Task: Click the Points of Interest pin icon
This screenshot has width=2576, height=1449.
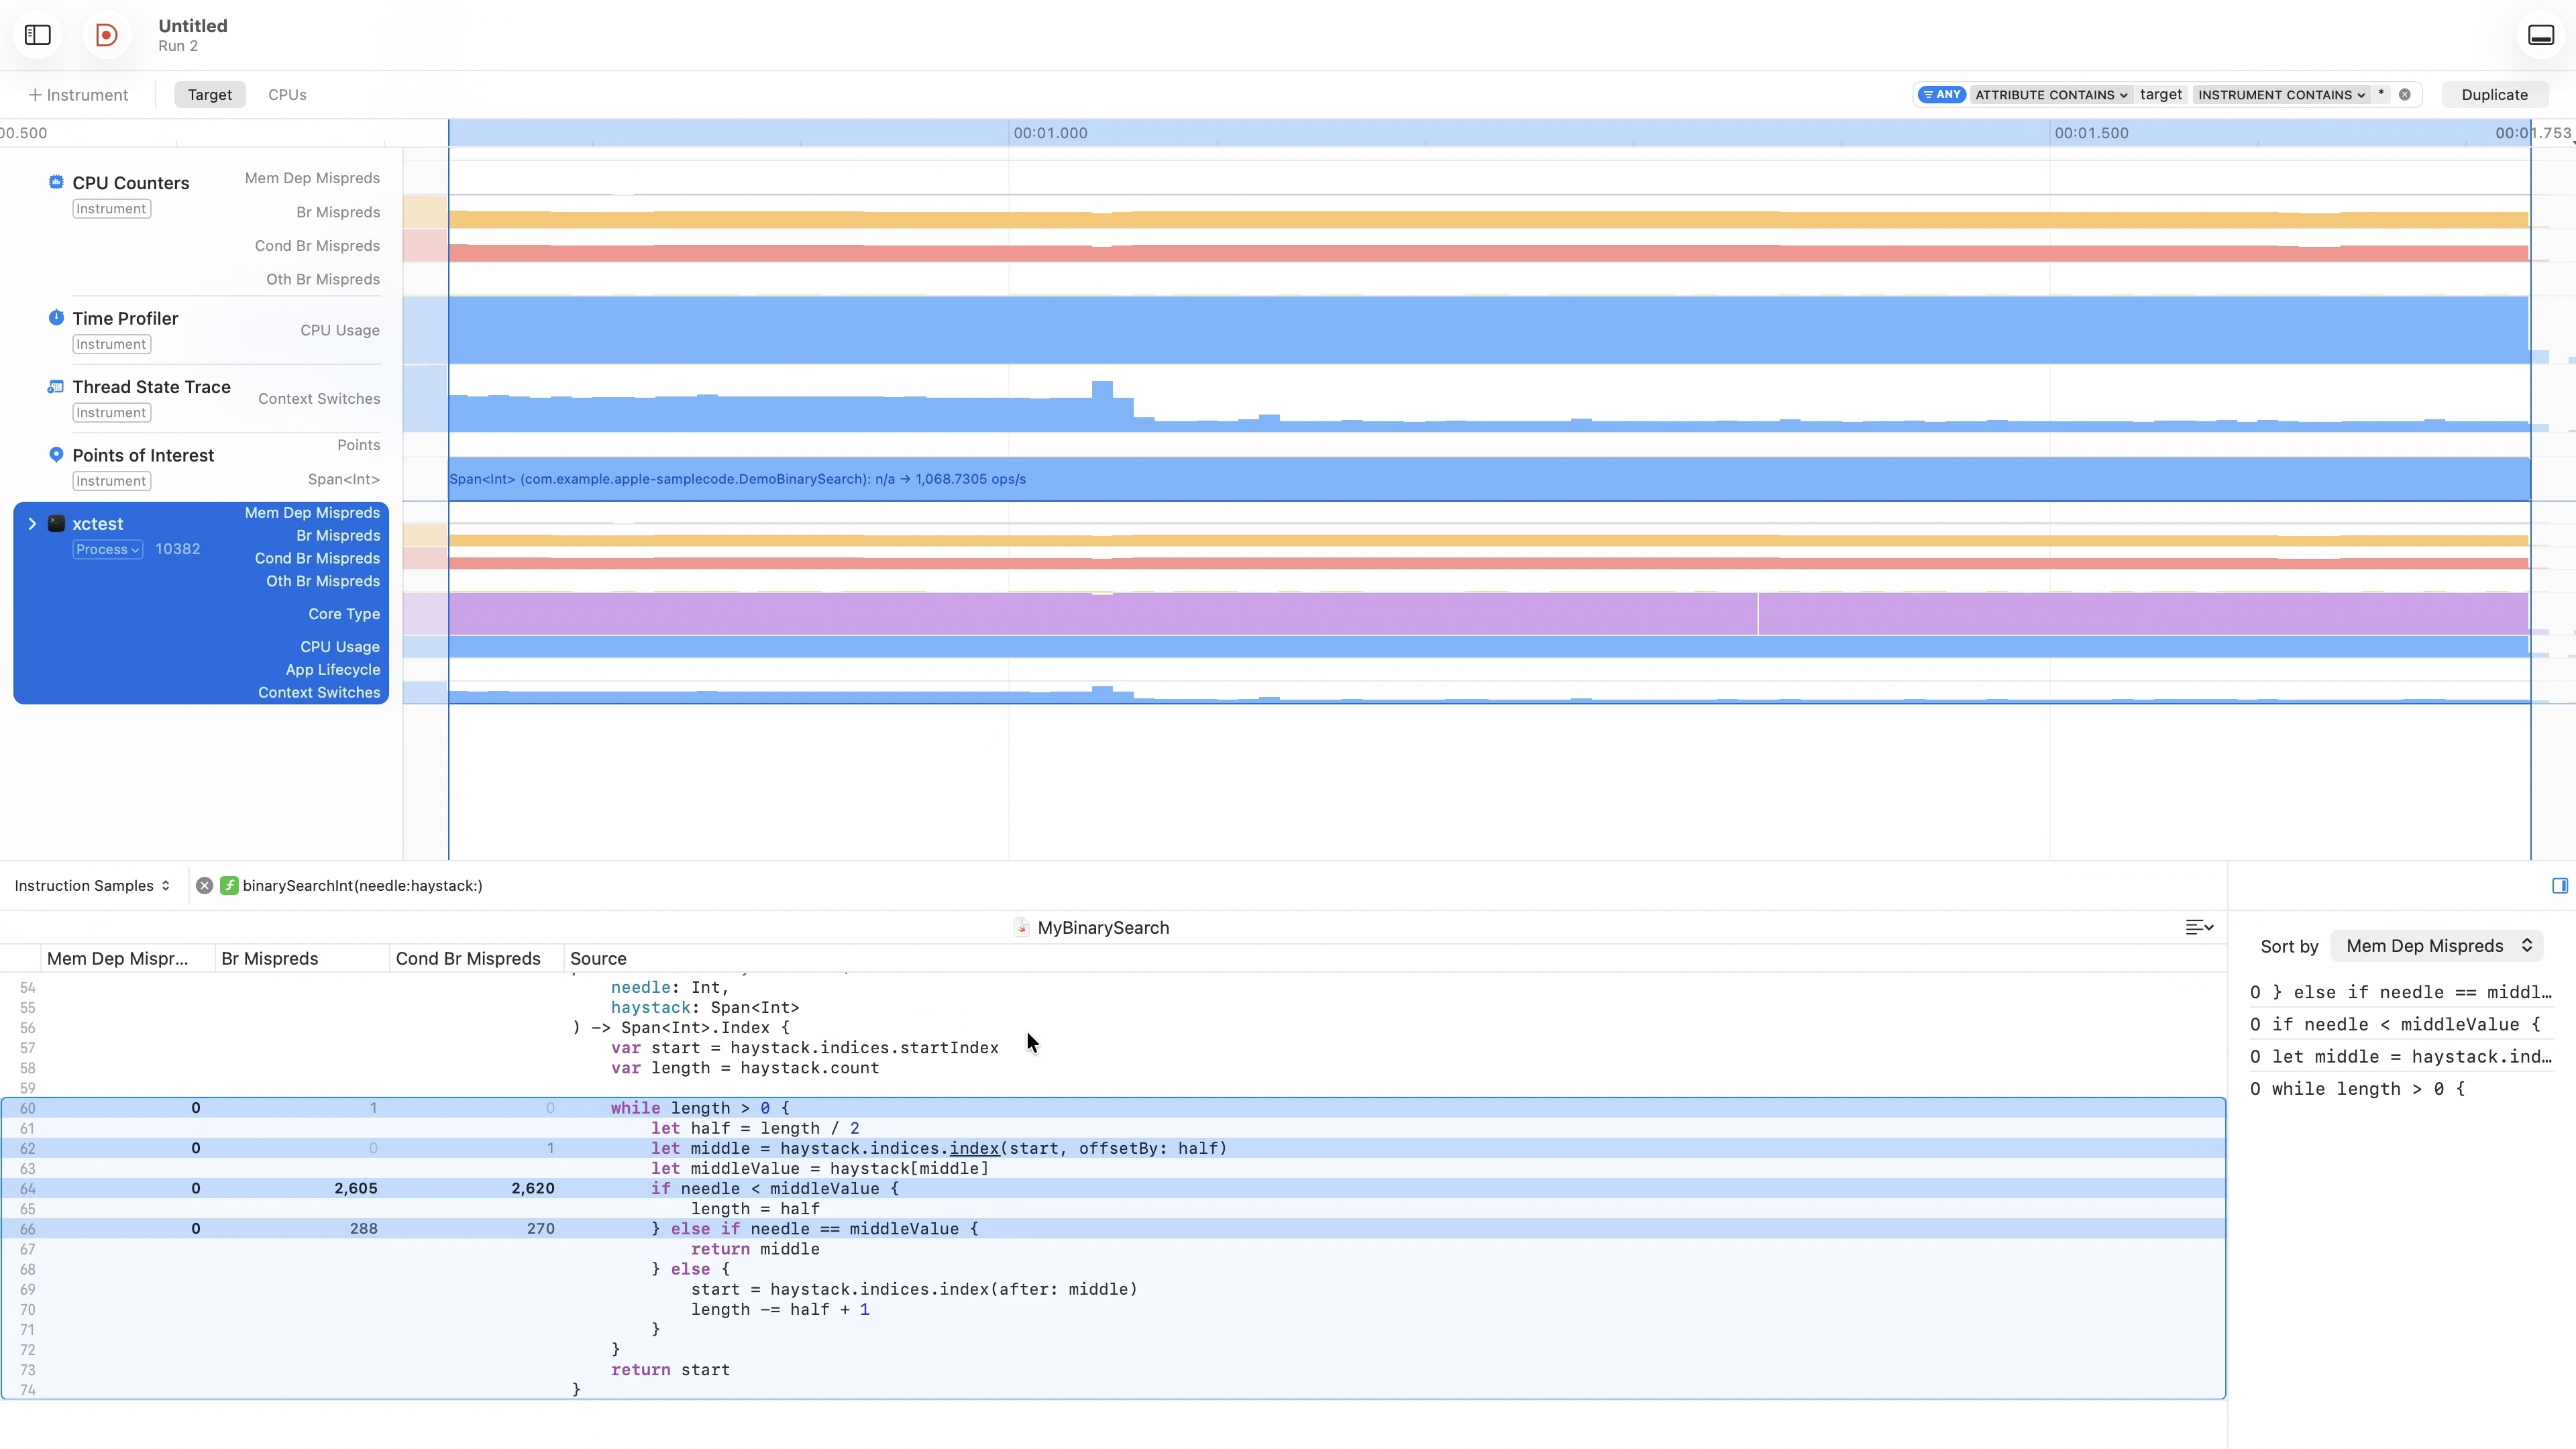Action: point(56,455)
